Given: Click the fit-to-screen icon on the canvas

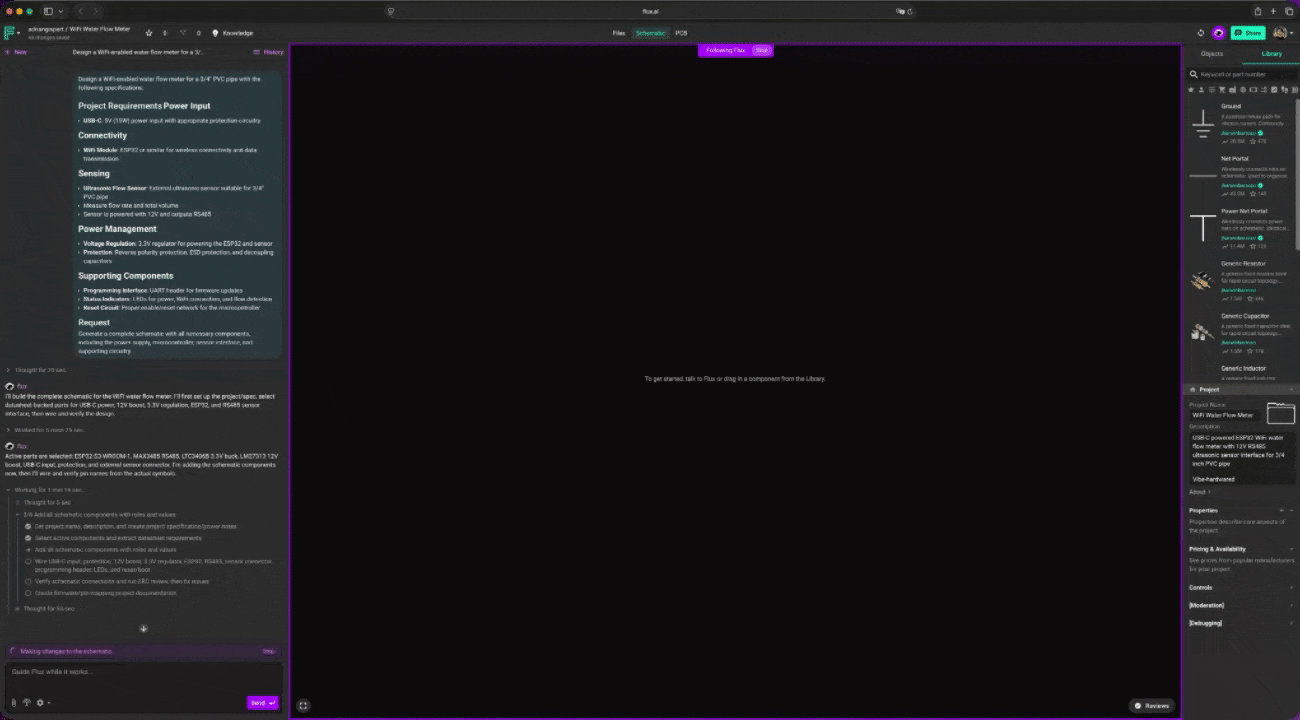Looking at the screenshot, I should pyautogui.click(x=303, y=705).
